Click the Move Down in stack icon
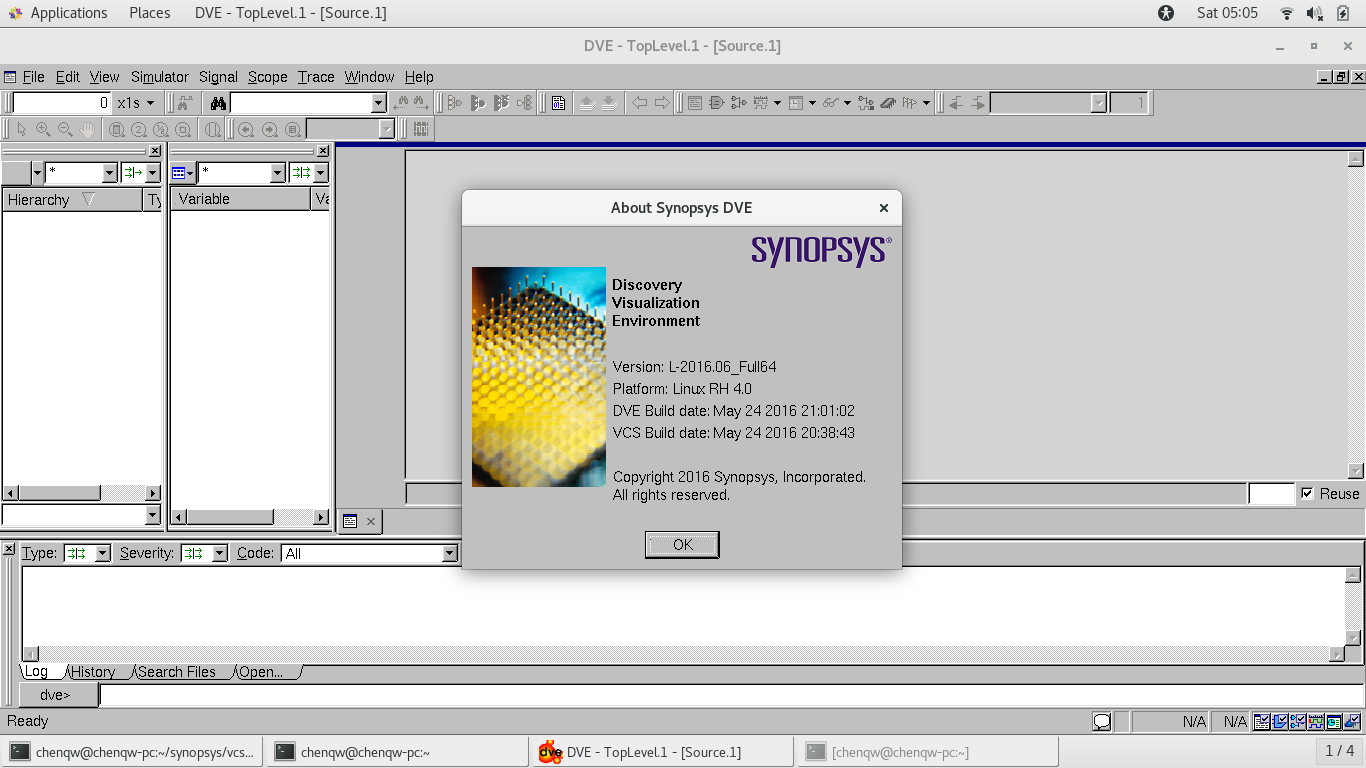1366x768 pixels. coord(609,103)
